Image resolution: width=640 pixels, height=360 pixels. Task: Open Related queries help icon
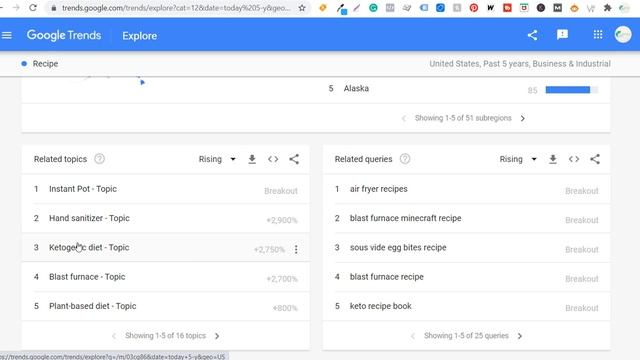pos(404,159)
